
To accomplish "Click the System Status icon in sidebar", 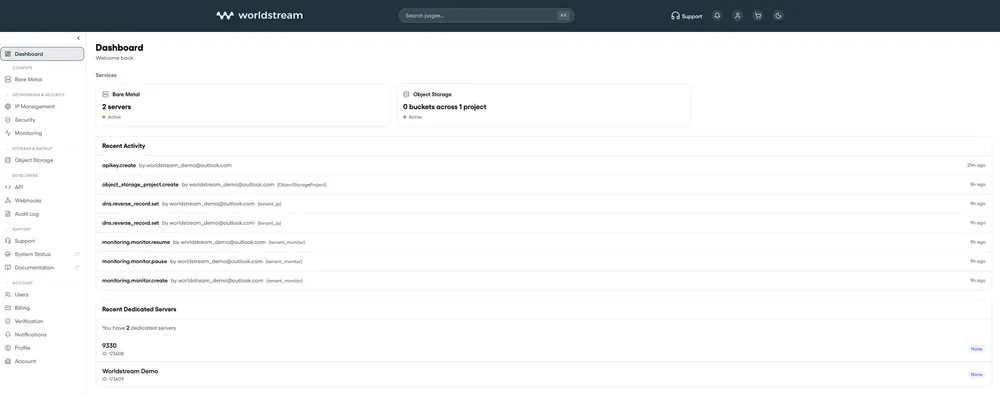I will point(8,254).
